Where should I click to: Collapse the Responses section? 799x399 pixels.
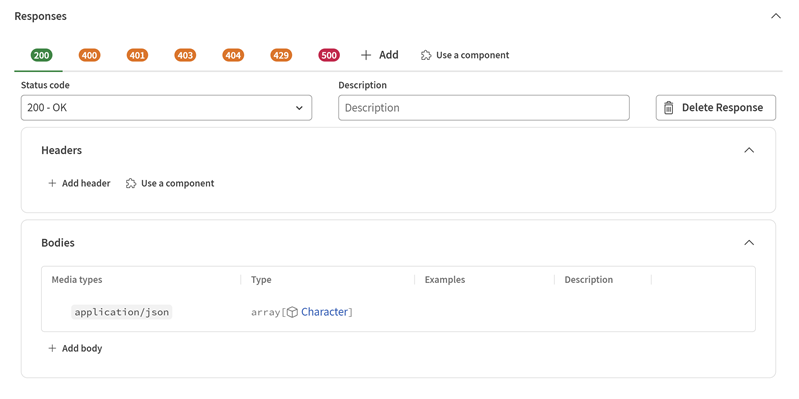pos(776,16)
